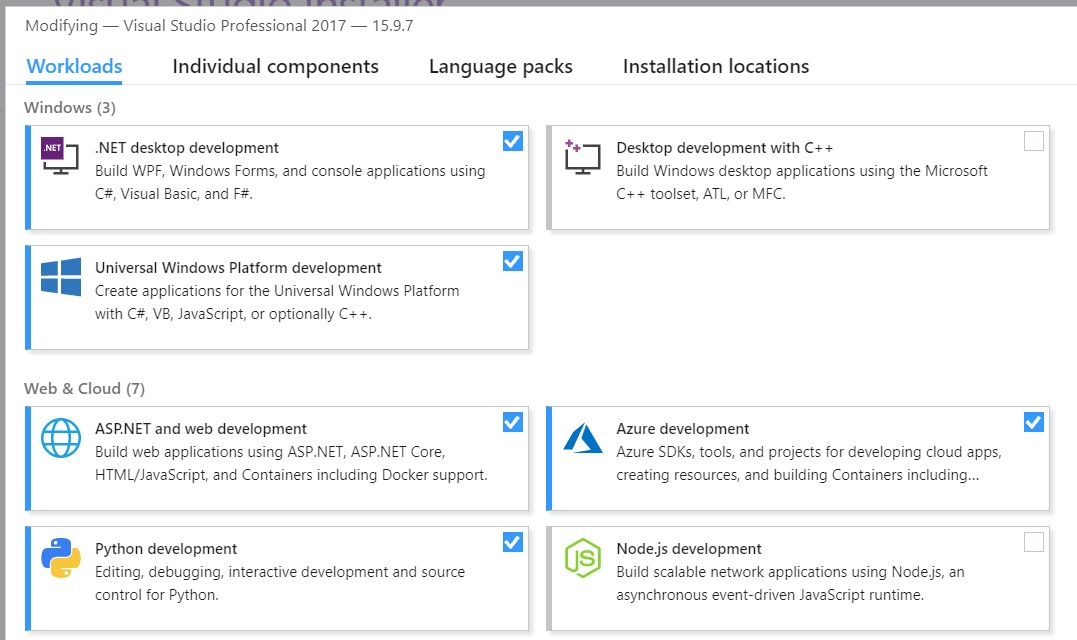Screen dimensions: 1077x640
Task: Click the Universal Windows Platform logo icon
Action: [x=60, y=277]
